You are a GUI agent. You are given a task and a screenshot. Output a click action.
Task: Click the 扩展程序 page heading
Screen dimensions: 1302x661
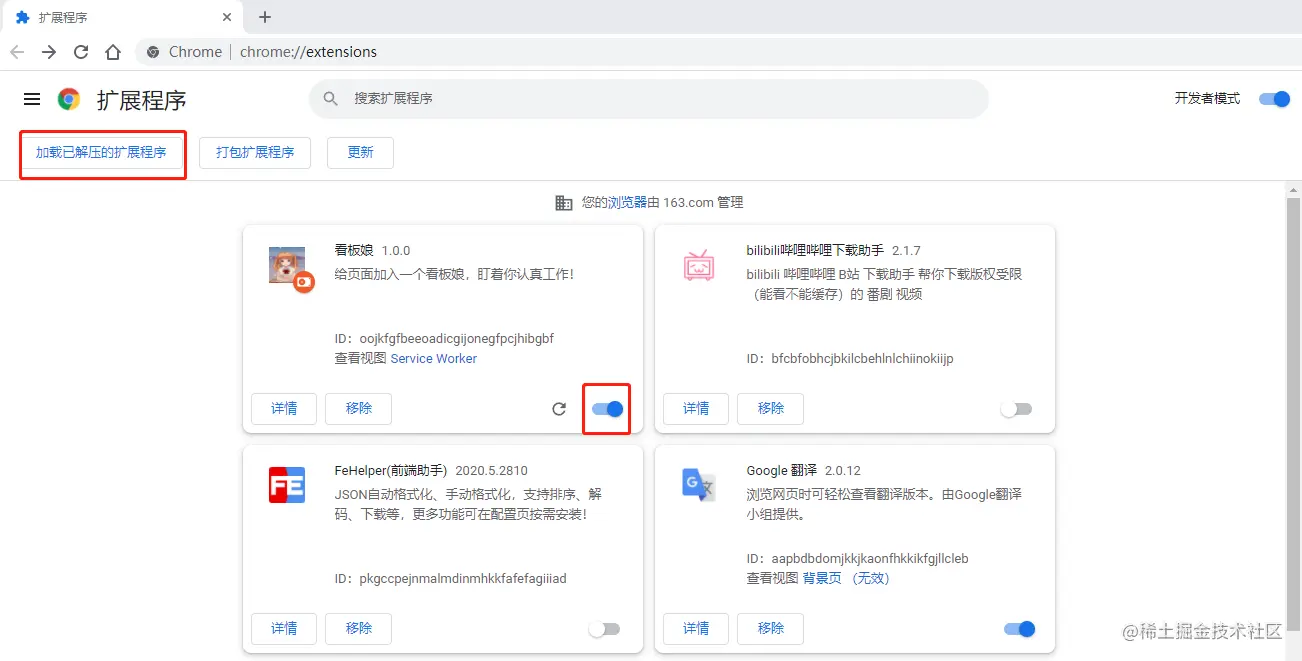point(141,100)
